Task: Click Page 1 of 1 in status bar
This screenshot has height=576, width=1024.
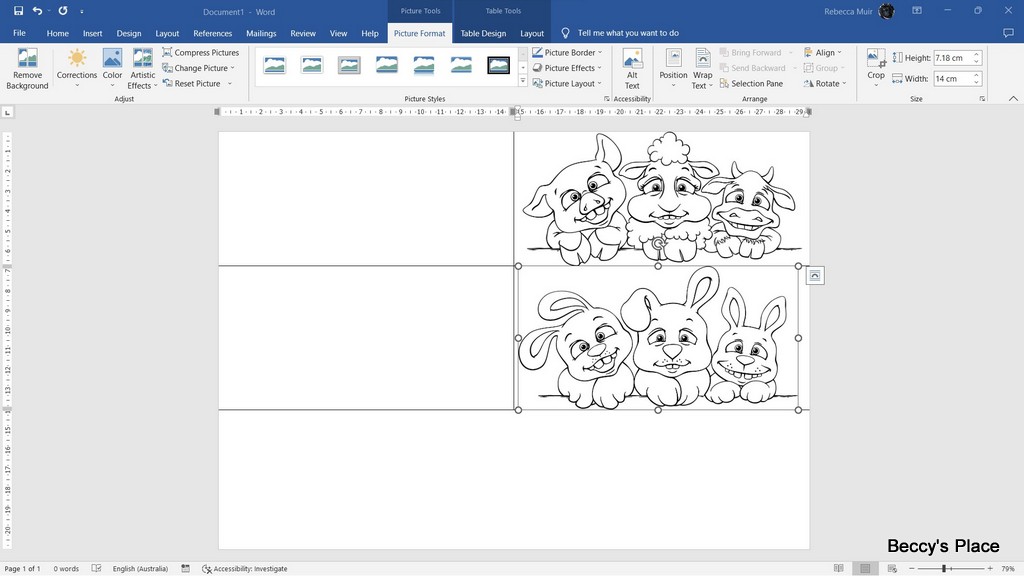Action: (22, 569)
